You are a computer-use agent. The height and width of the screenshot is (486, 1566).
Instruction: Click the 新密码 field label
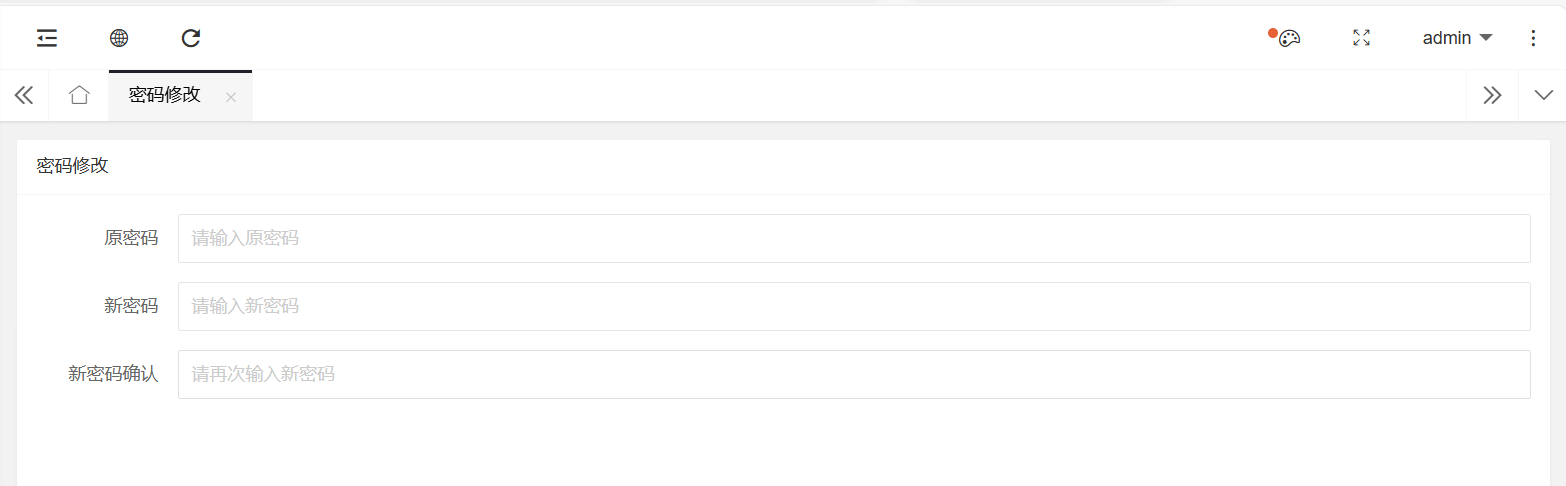[x=131, y=306]
